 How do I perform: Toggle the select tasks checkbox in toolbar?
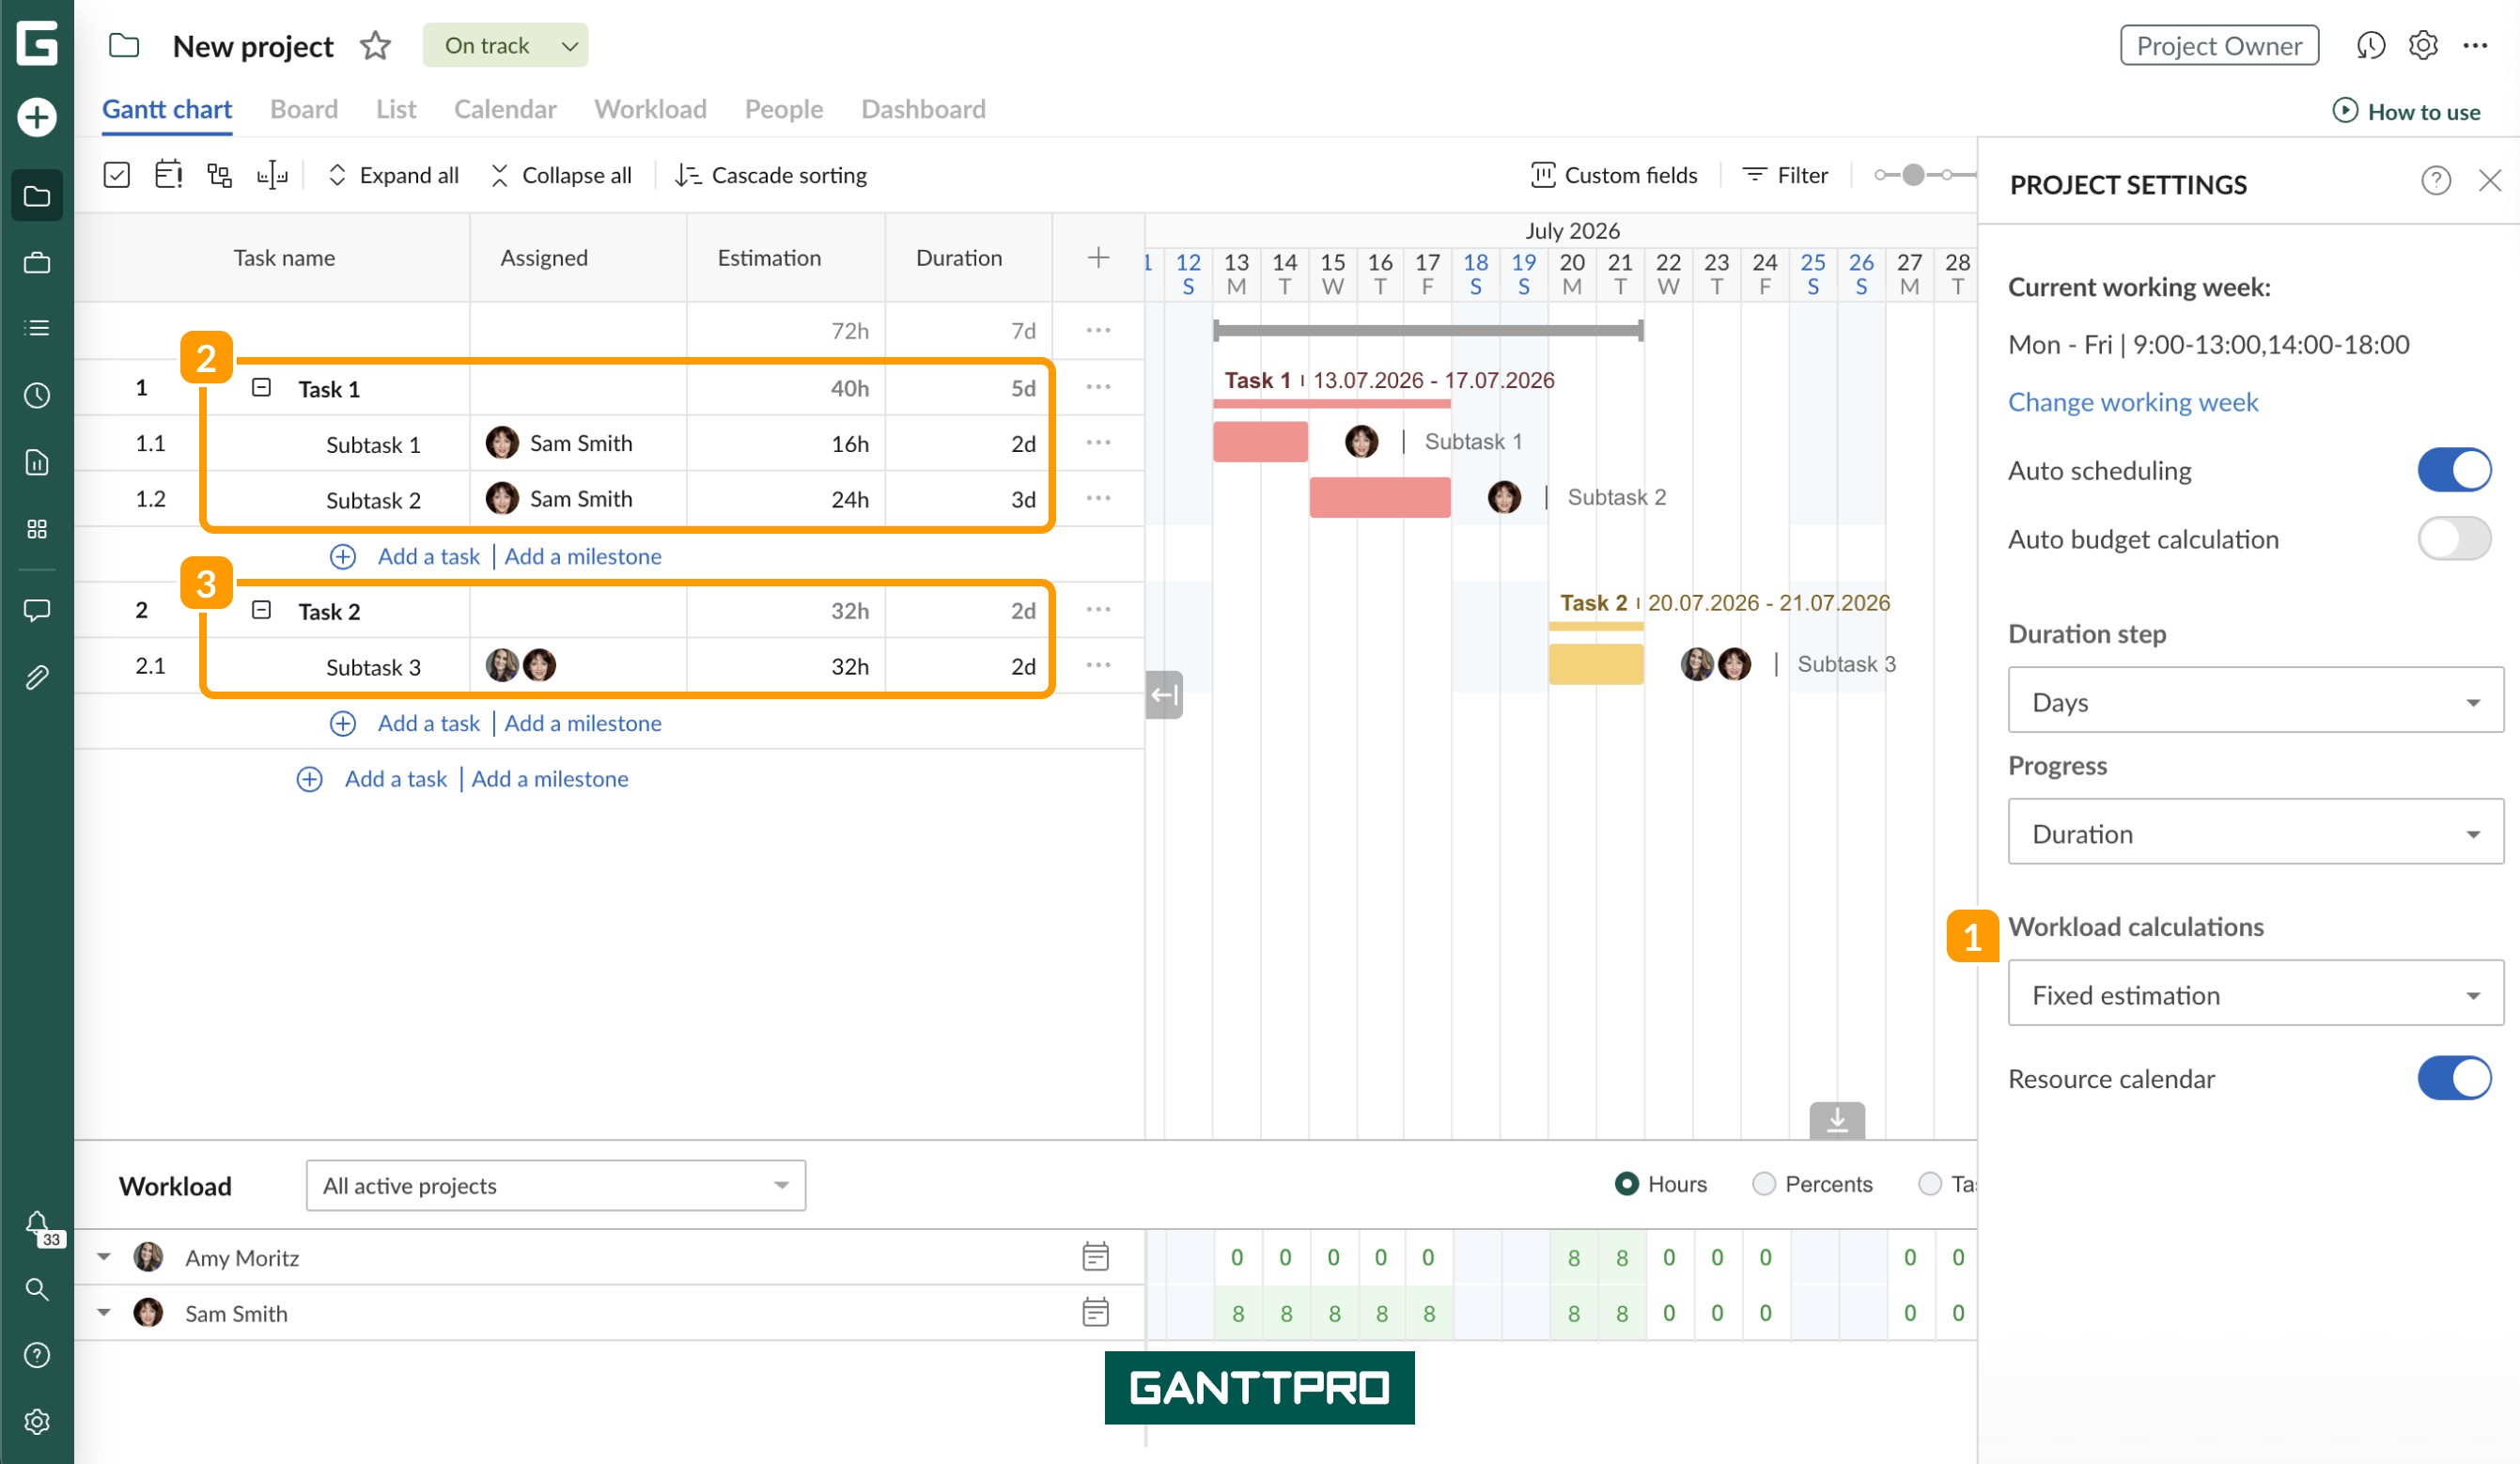pyautogui.click(x=117, y=175)
